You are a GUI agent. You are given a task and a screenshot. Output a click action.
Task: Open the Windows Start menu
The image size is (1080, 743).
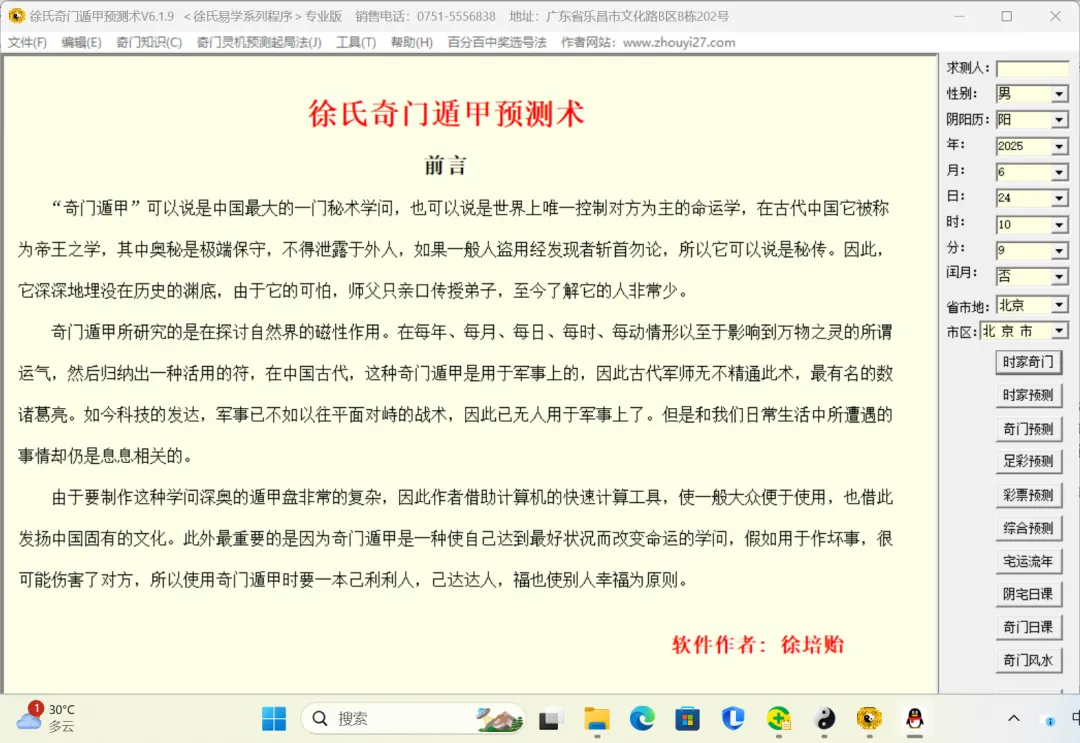(x=274, y=718)
